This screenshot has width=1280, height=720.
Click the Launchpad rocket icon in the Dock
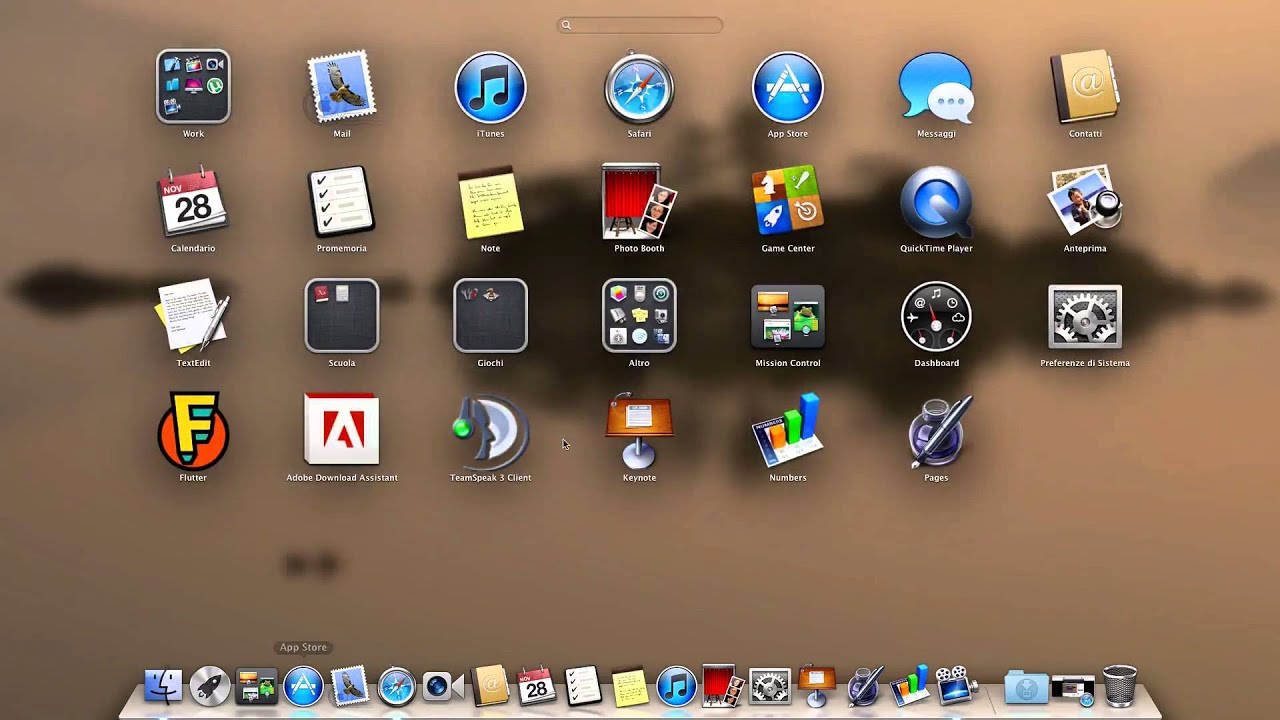pos(210,687)
